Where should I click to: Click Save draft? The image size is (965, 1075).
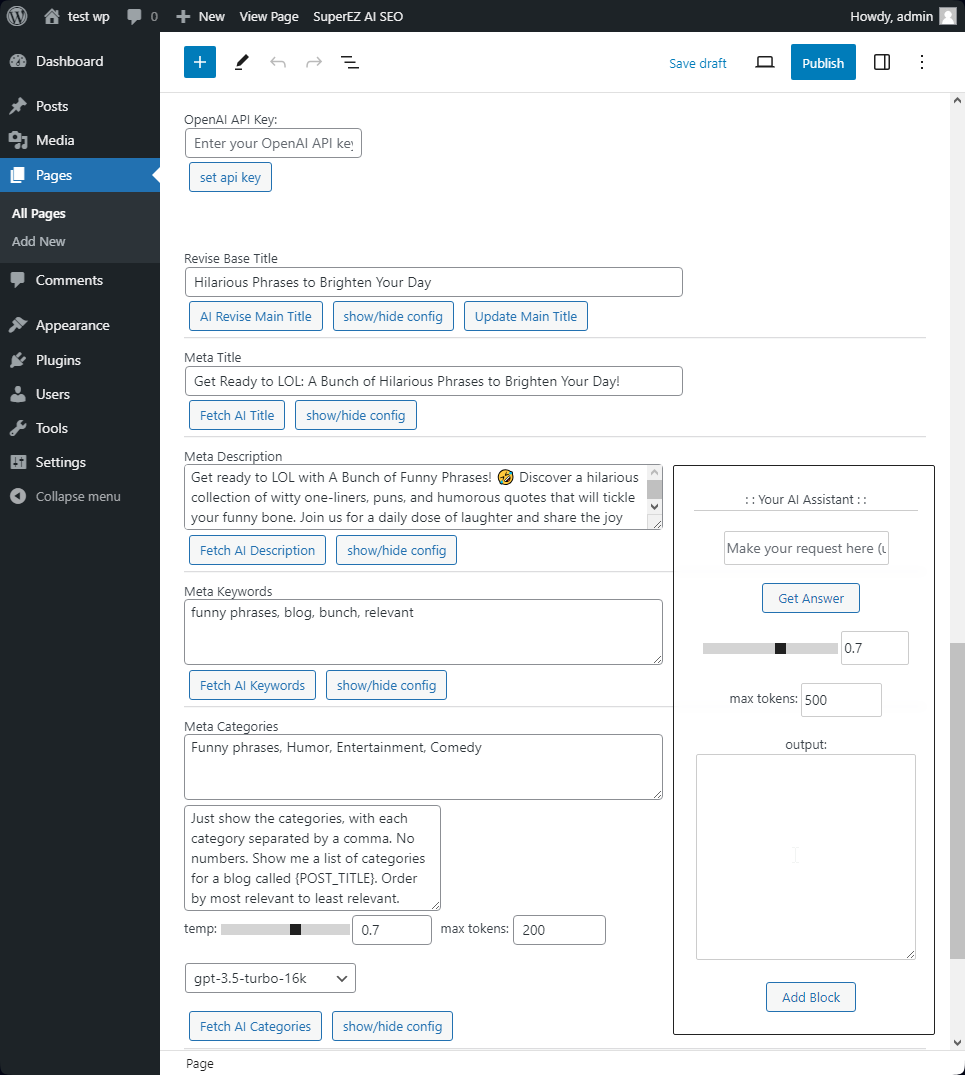(x=698, y=63)
